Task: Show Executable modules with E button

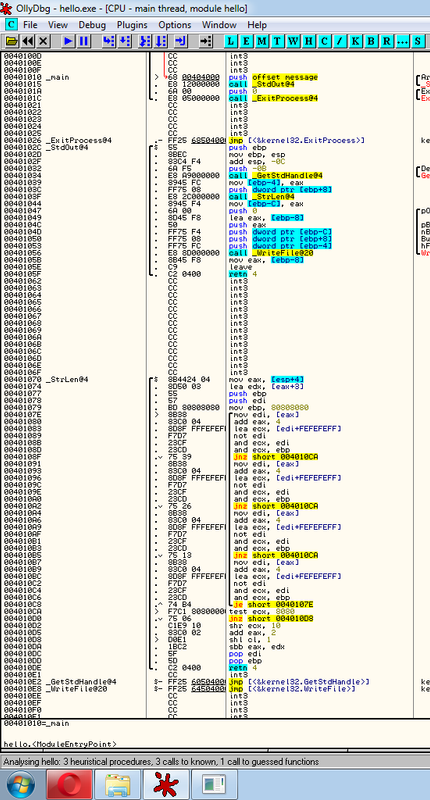Action: pos(247,41)
